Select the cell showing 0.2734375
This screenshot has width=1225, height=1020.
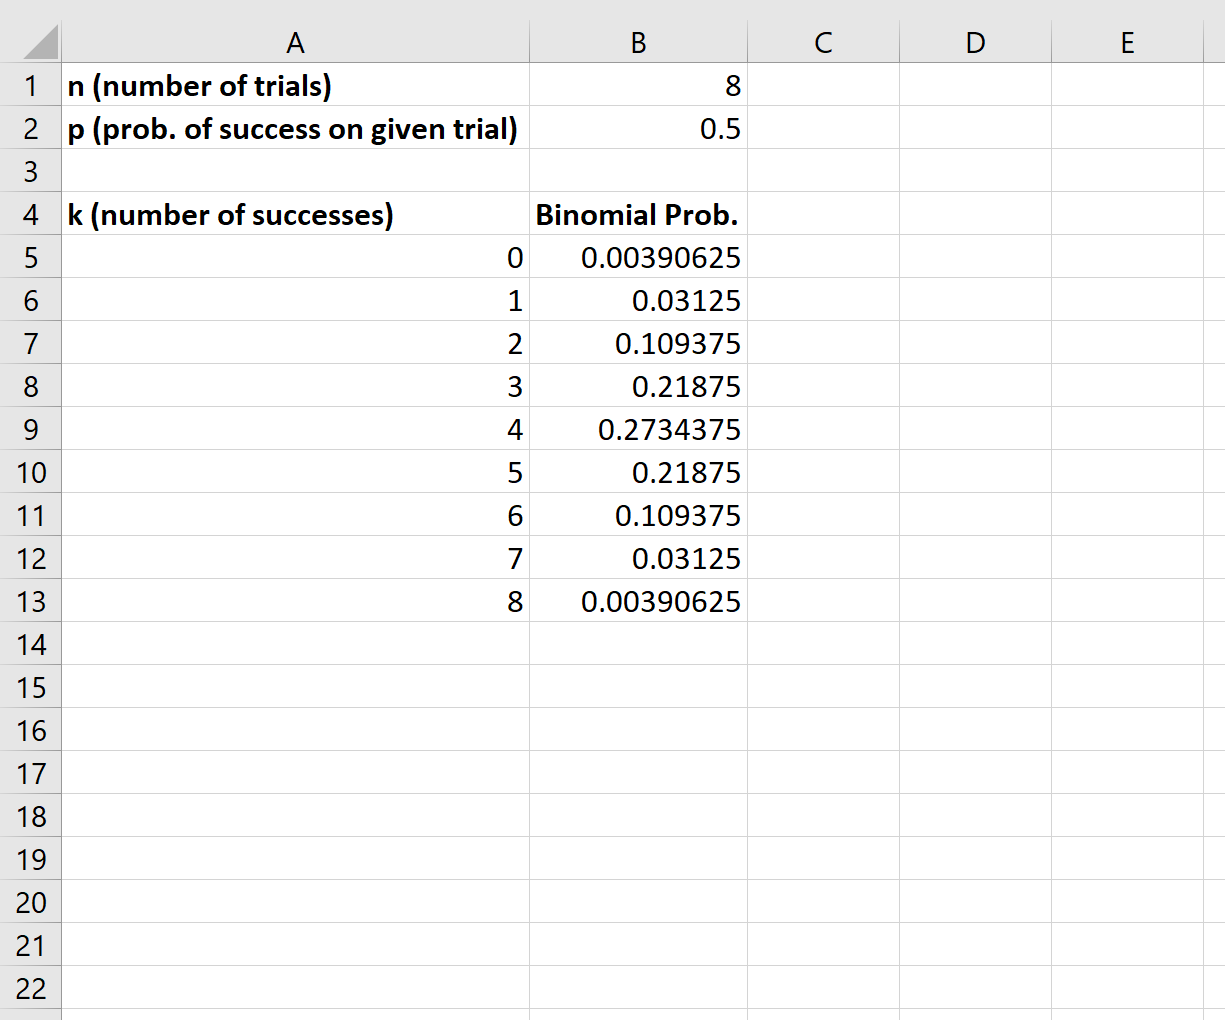point(638,429)
